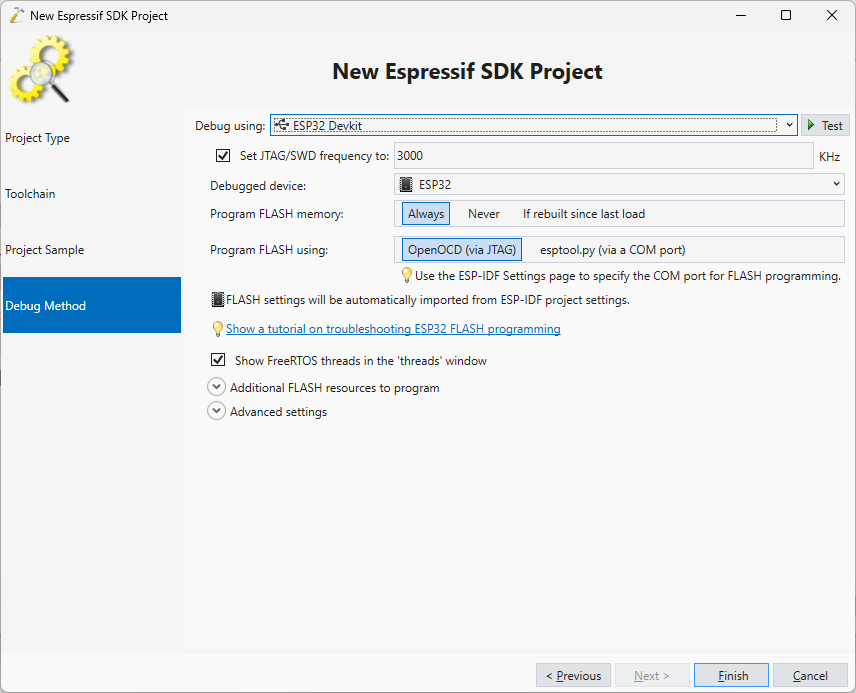Click the FLASH settings chip icon

coord(217,300)
